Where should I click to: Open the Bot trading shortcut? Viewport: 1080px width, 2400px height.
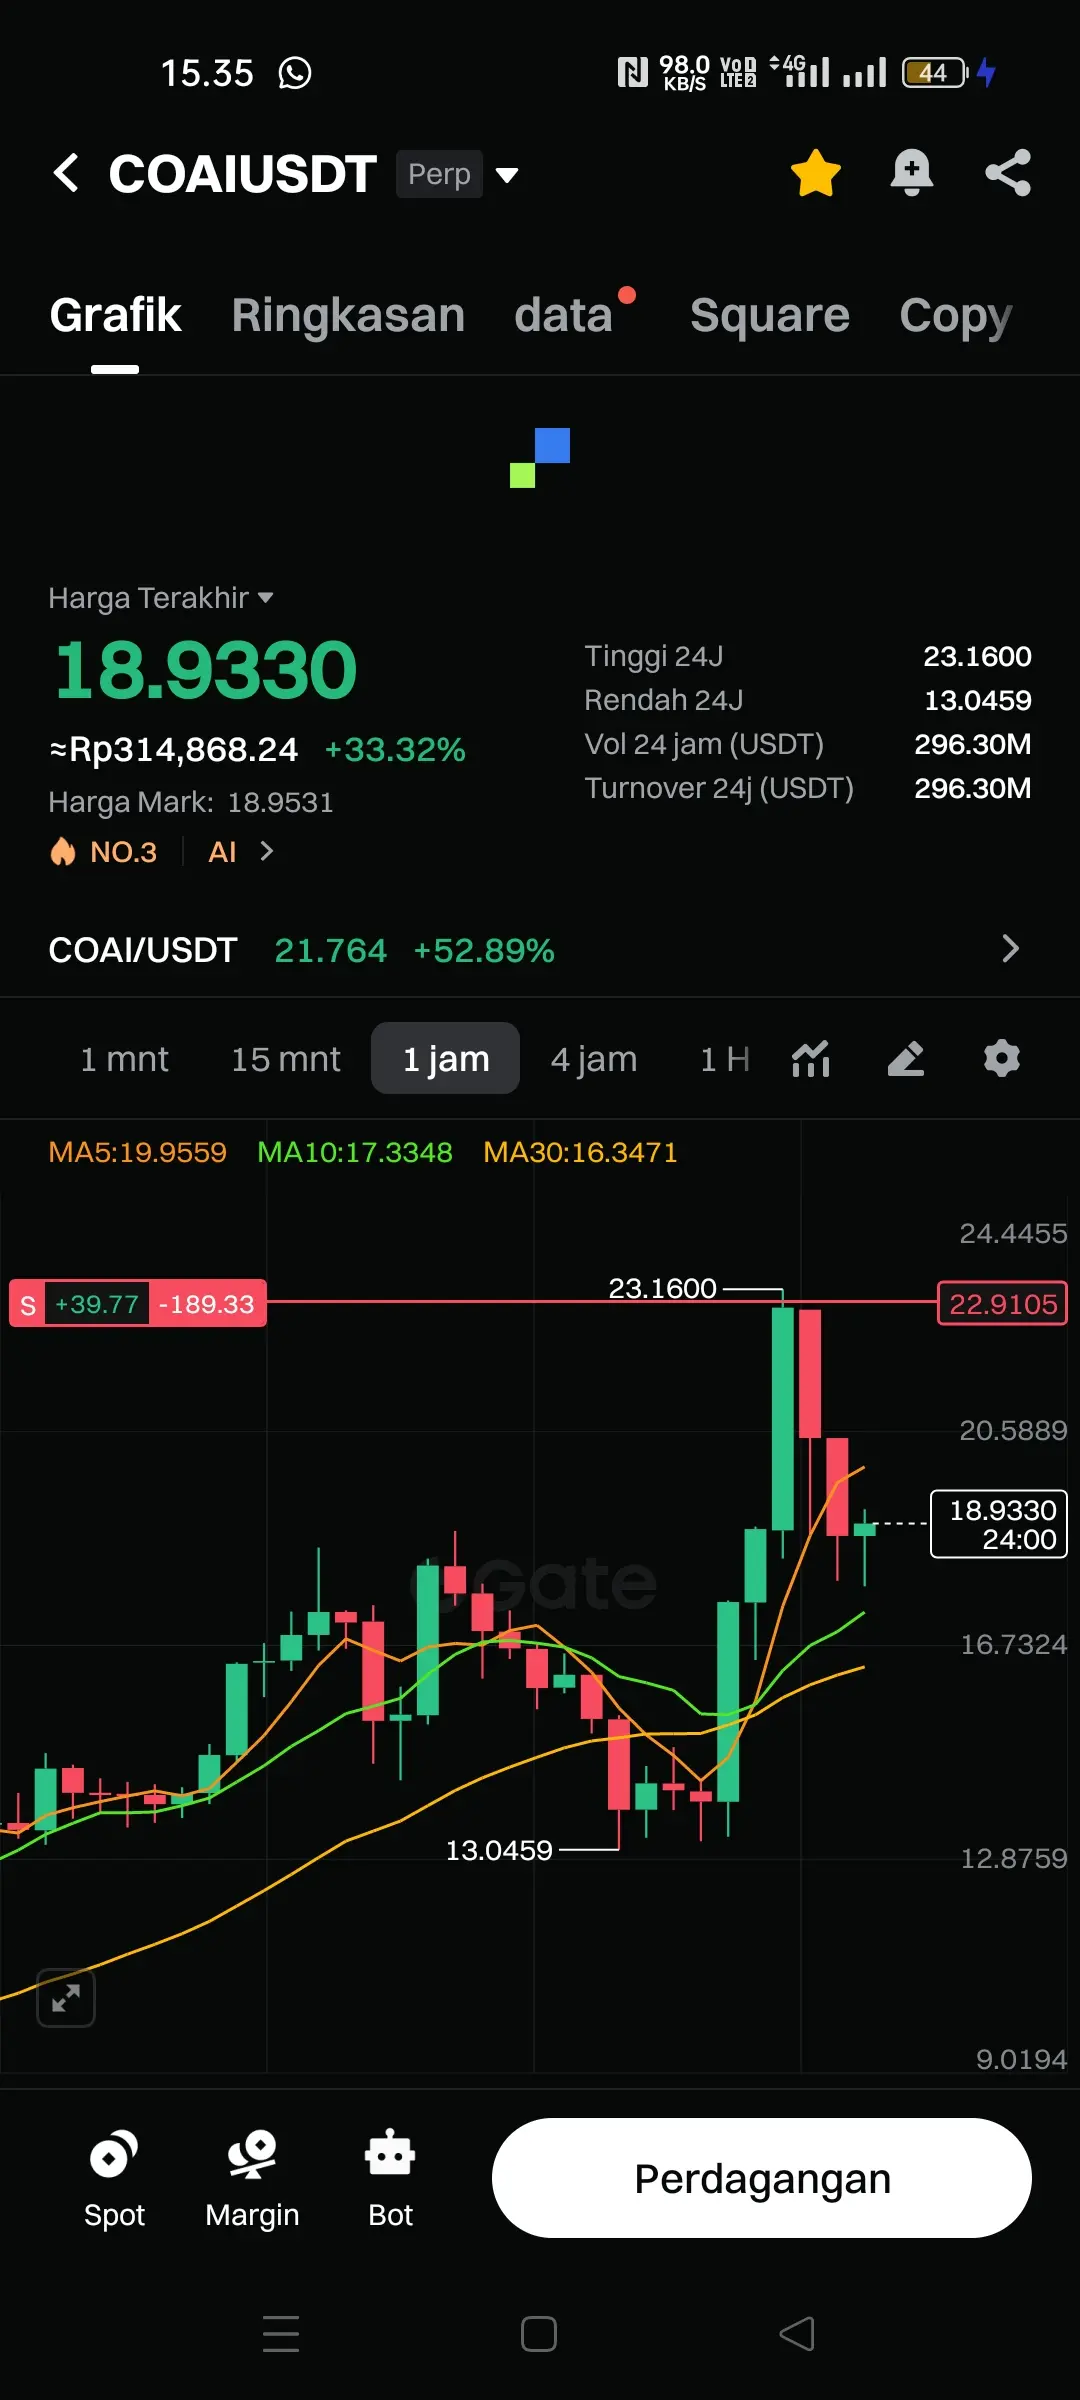coord(390,2180)
